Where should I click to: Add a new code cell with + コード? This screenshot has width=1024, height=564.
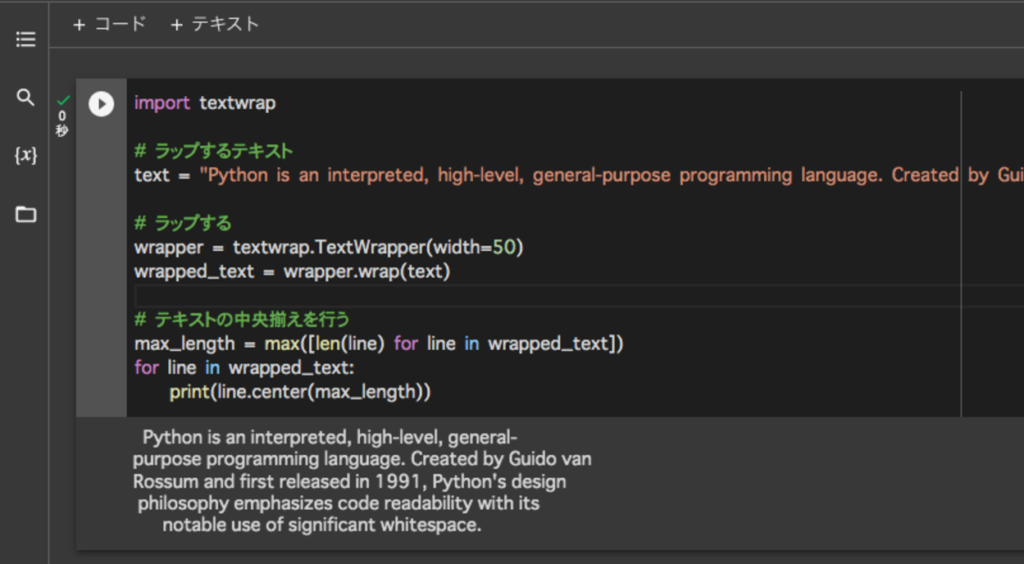[109, 24]
